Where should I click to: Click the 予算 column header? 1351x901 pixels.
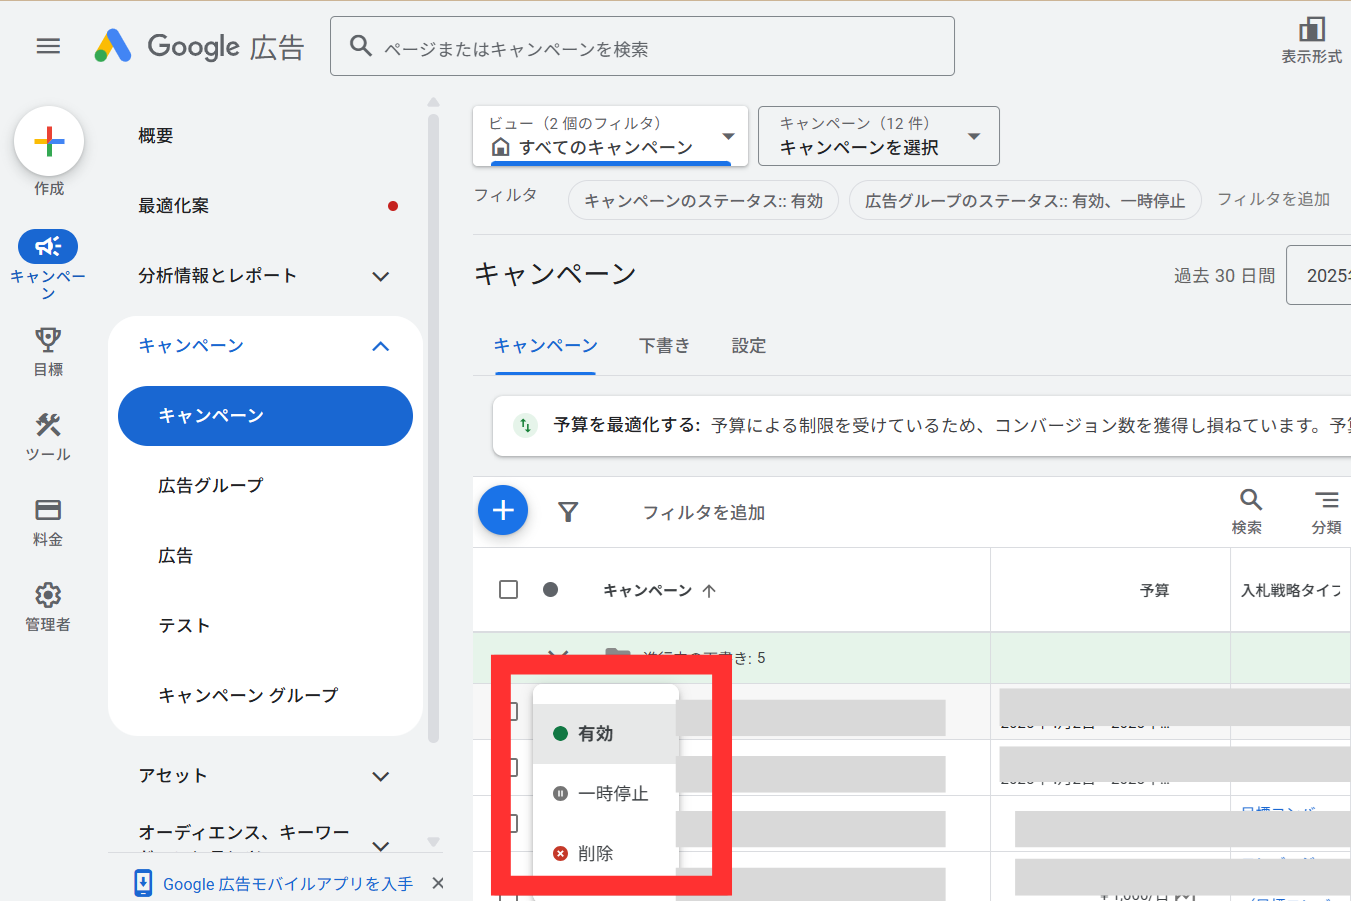(x=1154, y=590)
